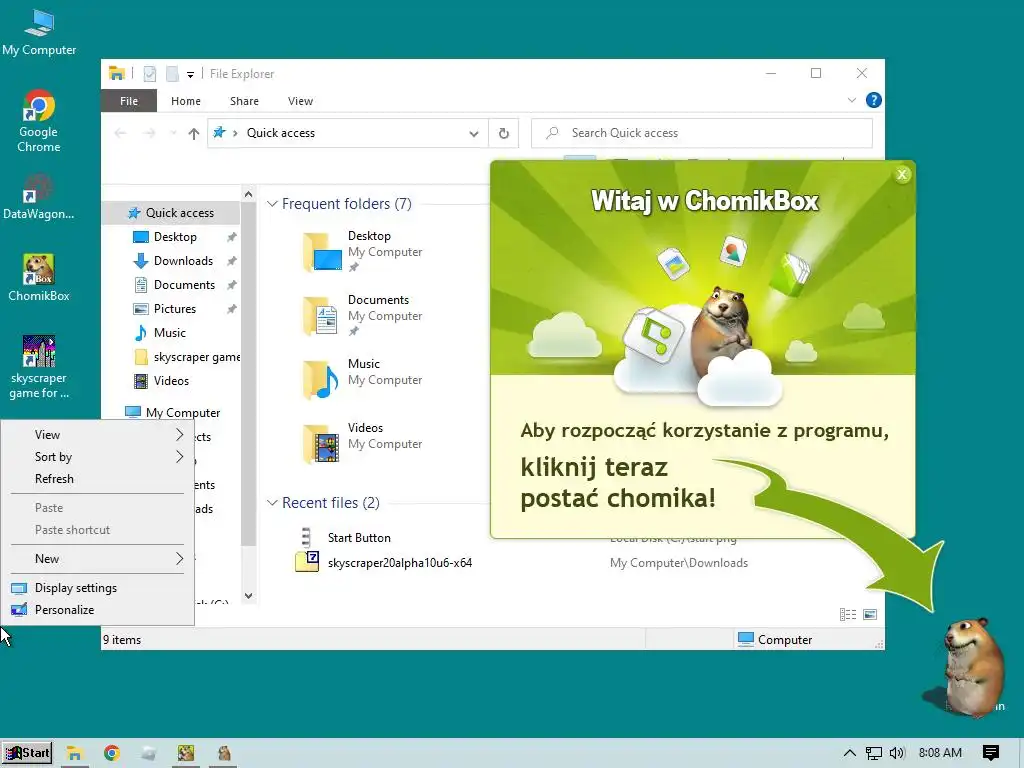Viewport: 1024px width, 768px height.
Task: Open the Sort by submenu
Action: [98, 457]
